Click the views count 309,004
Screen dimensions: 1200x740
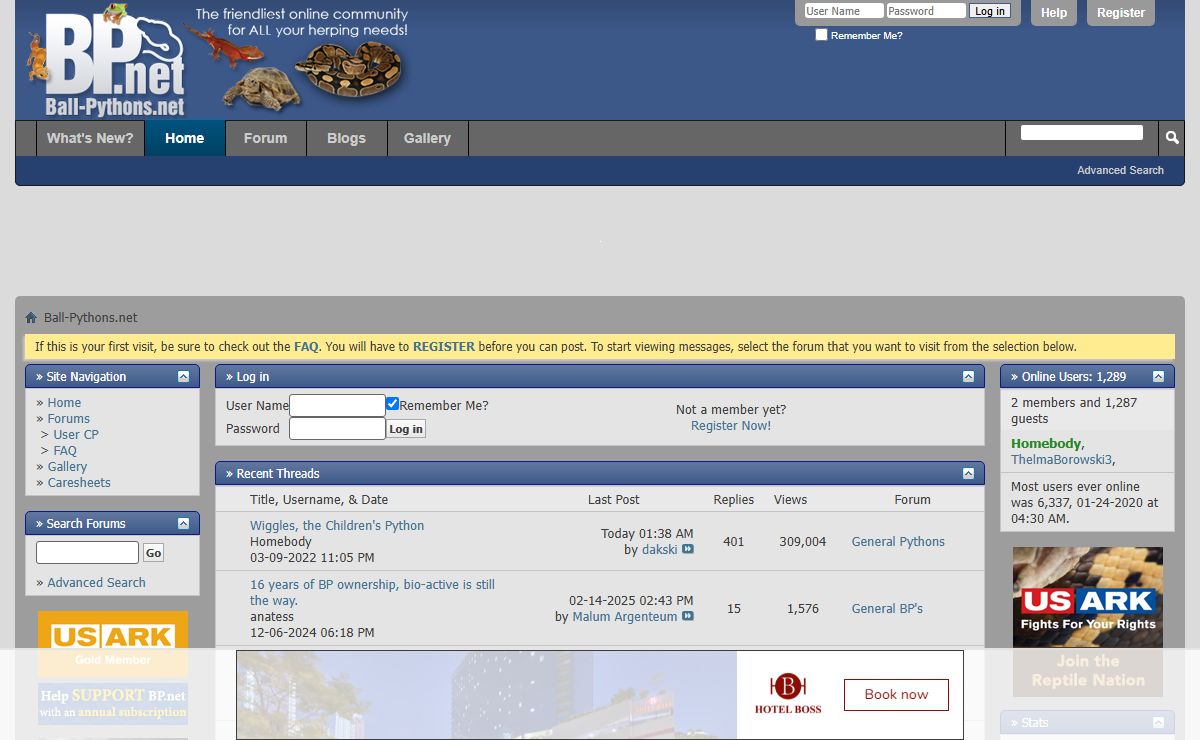pyautogui.click(x=803, y=542)
